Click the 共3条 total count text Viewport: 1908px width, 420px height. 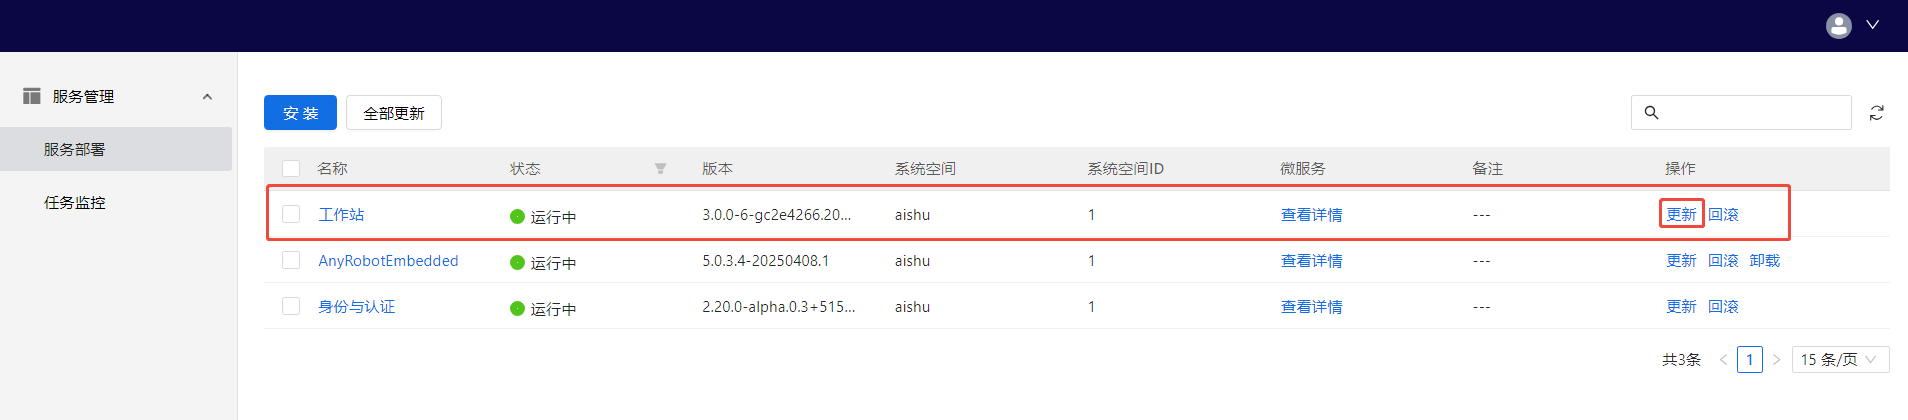[x=1681, y=359]
